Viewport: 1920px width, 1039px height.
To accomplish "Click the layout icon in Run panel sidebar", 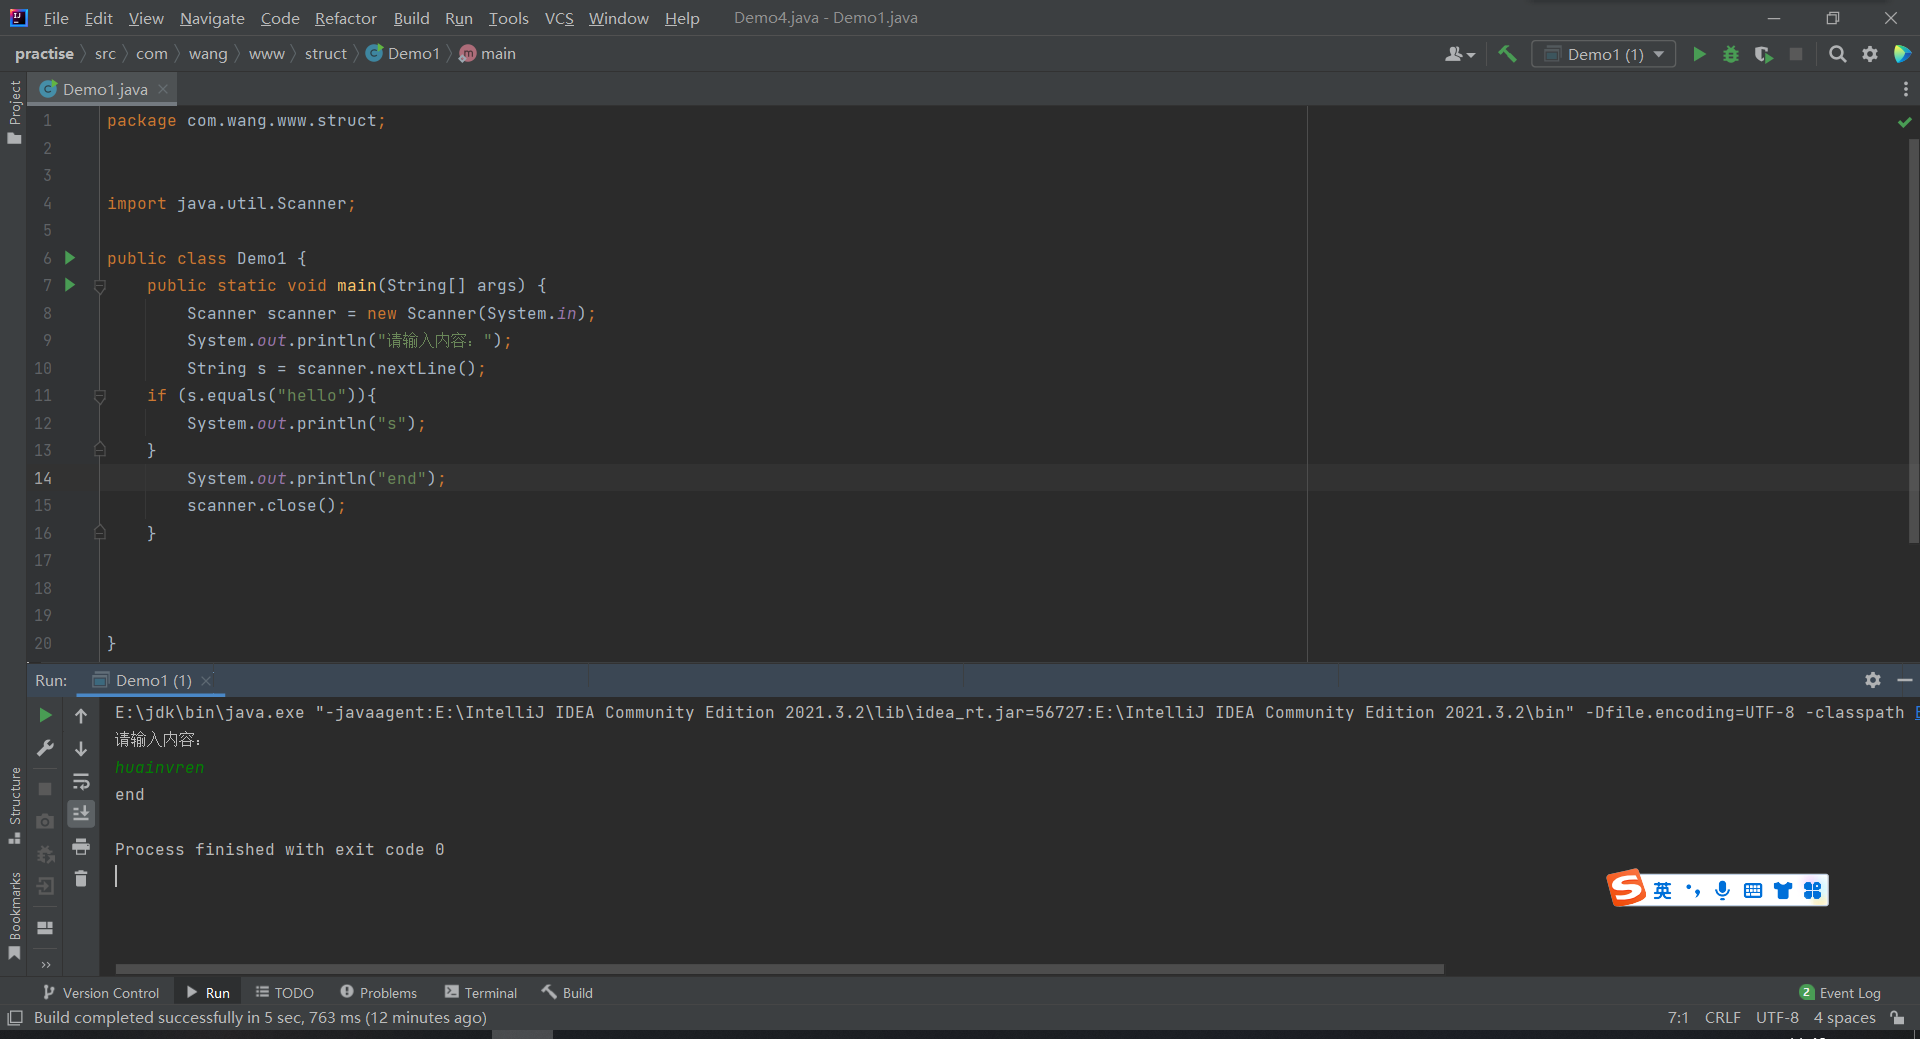I will pos(45,928).
